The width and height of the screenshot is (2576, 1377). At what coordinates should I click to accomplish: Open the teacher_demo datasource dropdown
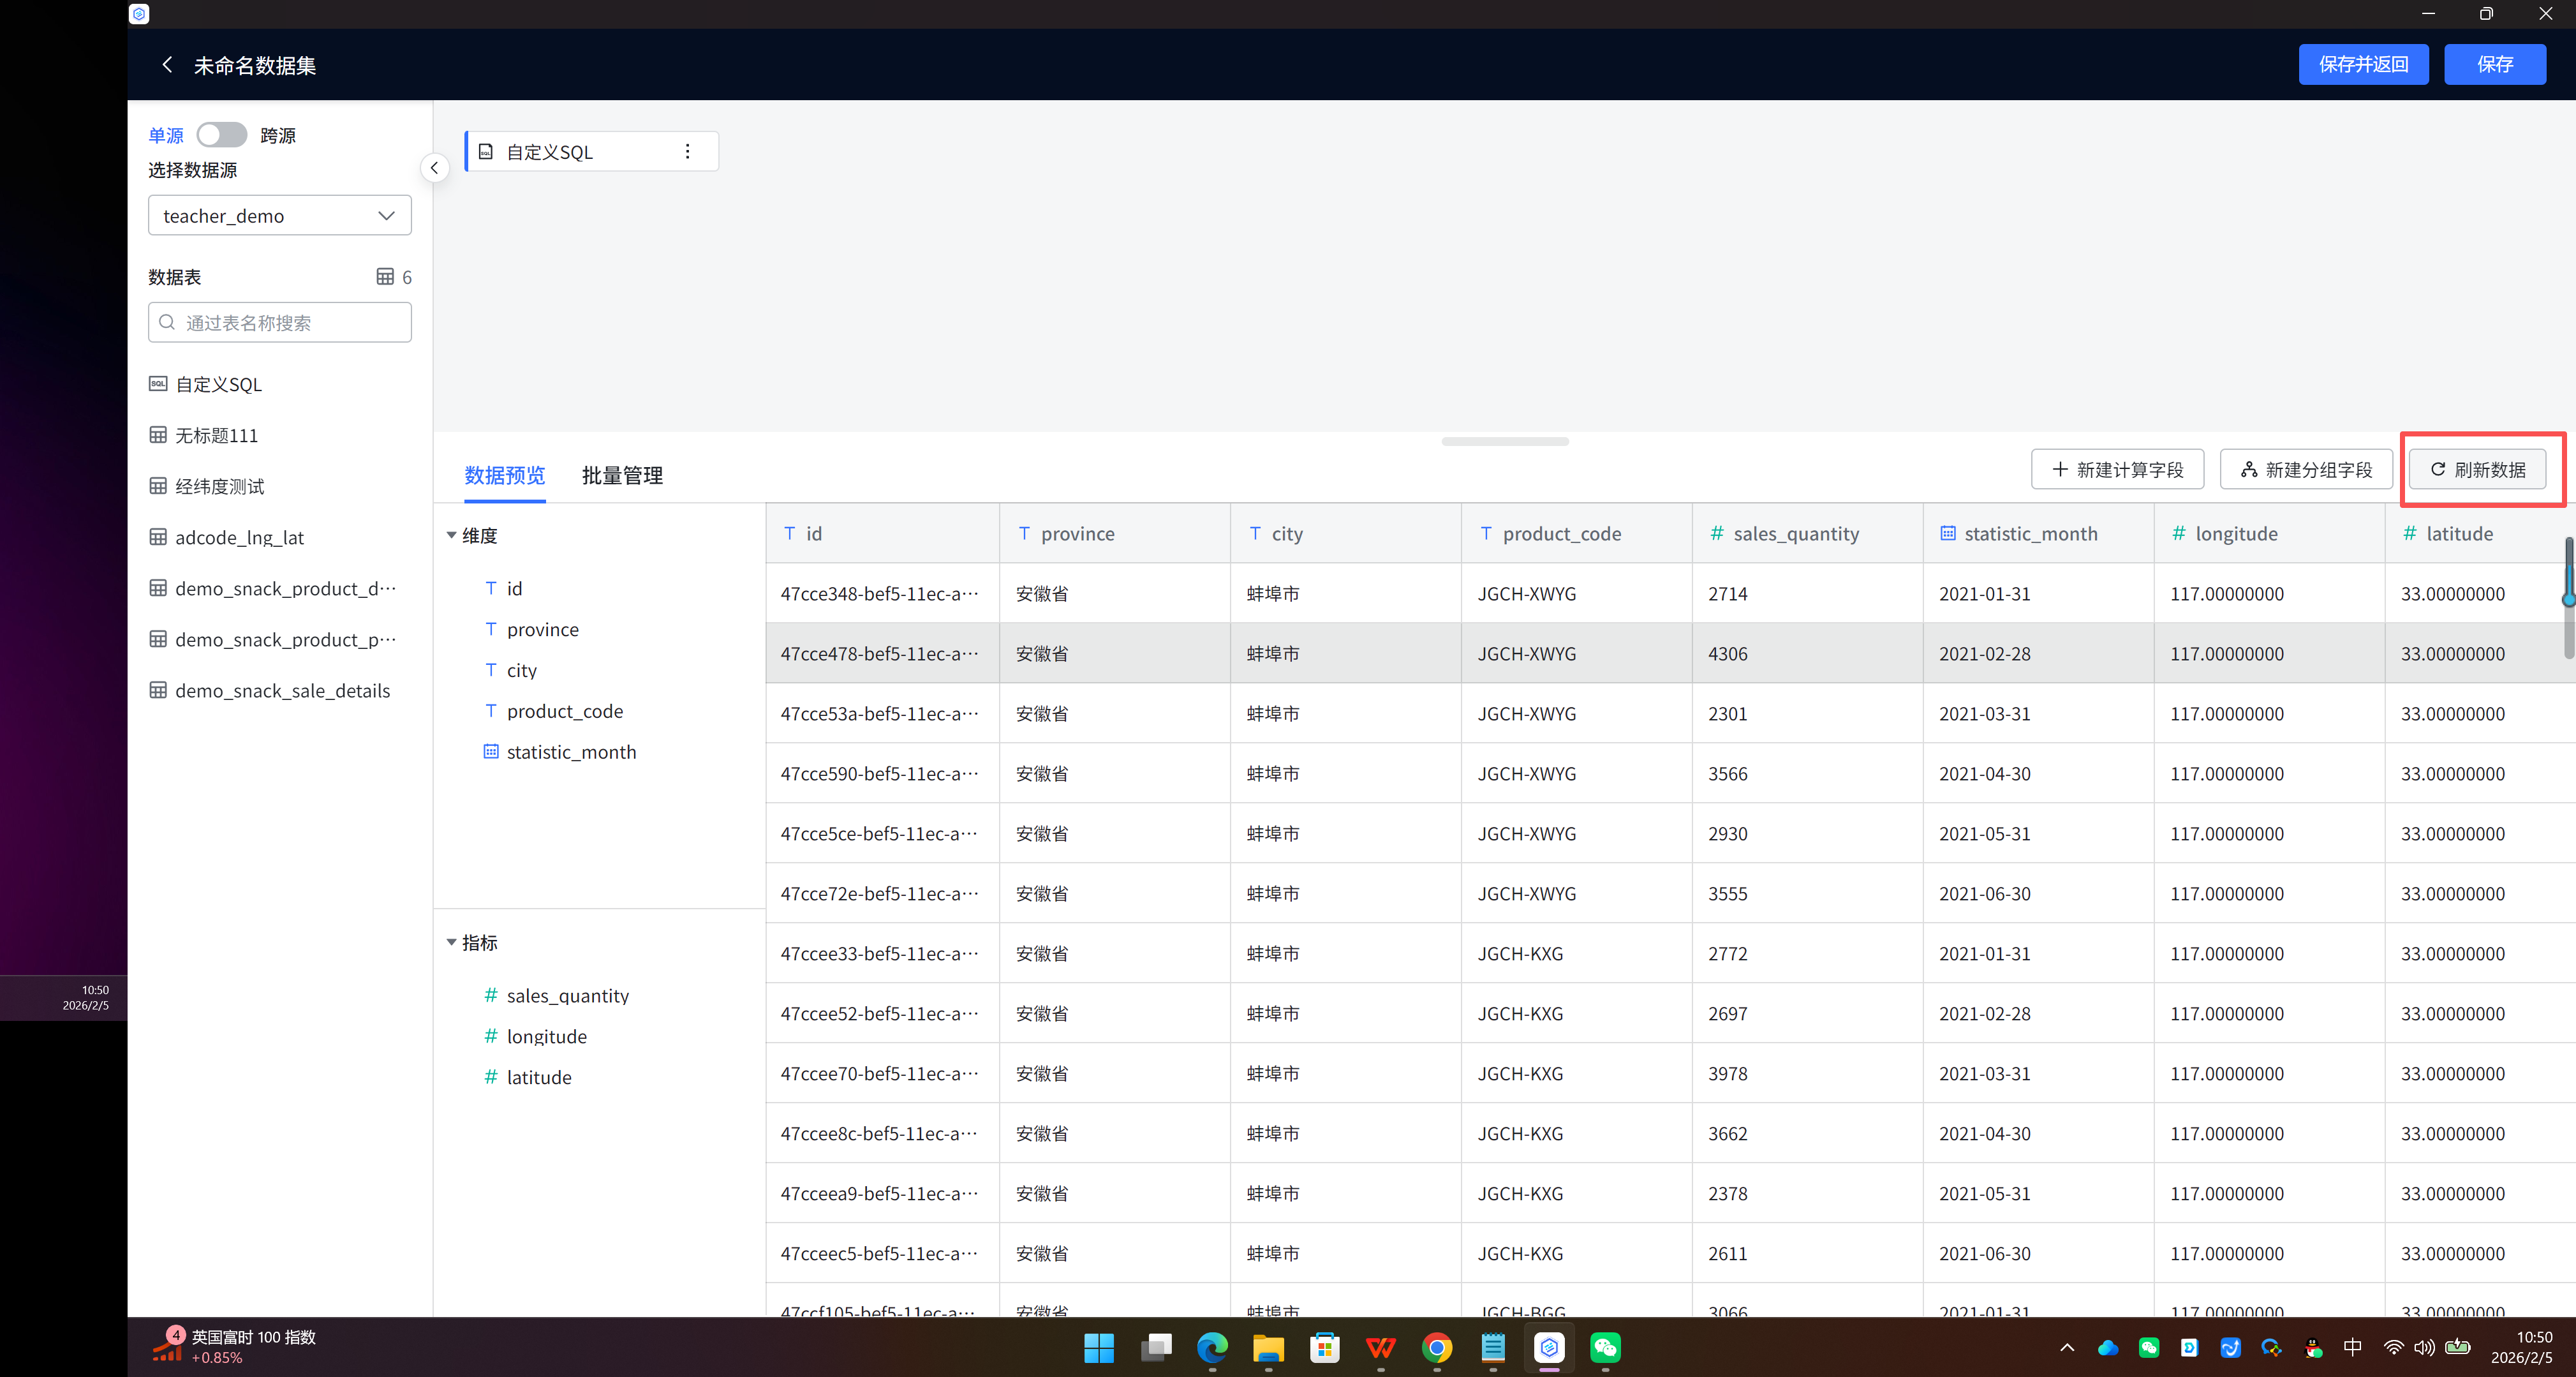(x=279, y=216)
